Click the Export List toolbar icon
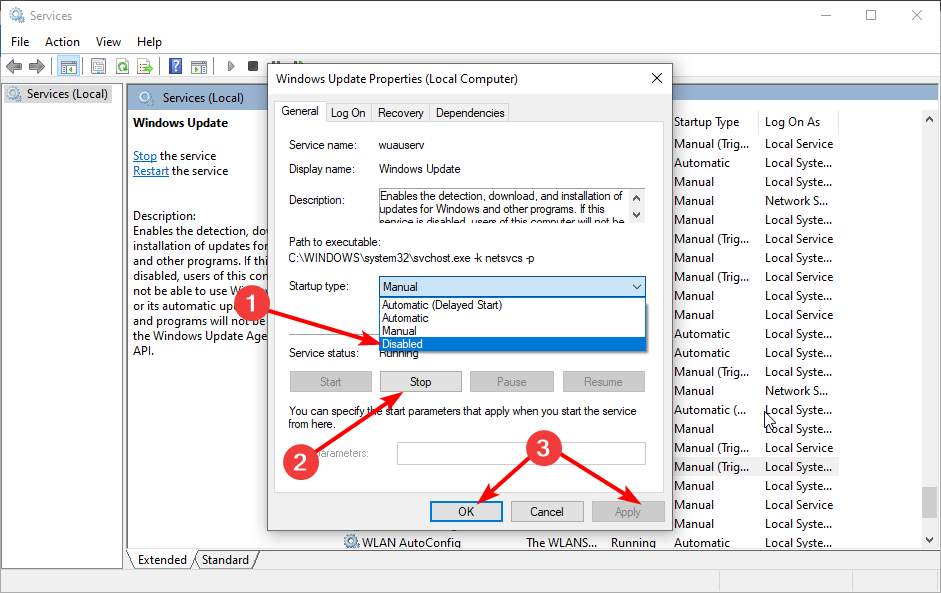The width and height of the screenshot is (941, 593). (x=145, y=66)
